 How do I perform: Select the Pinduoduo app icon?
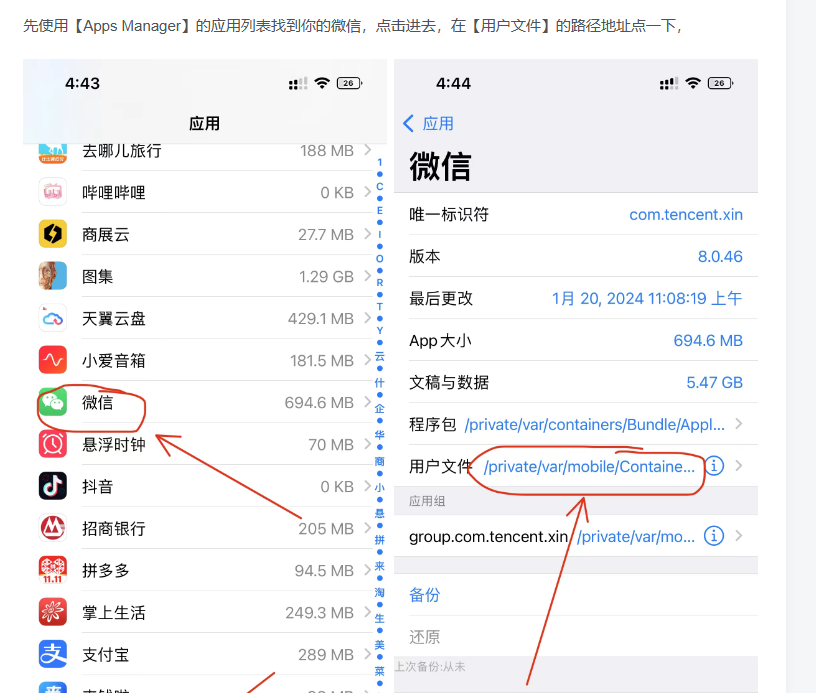52,571
